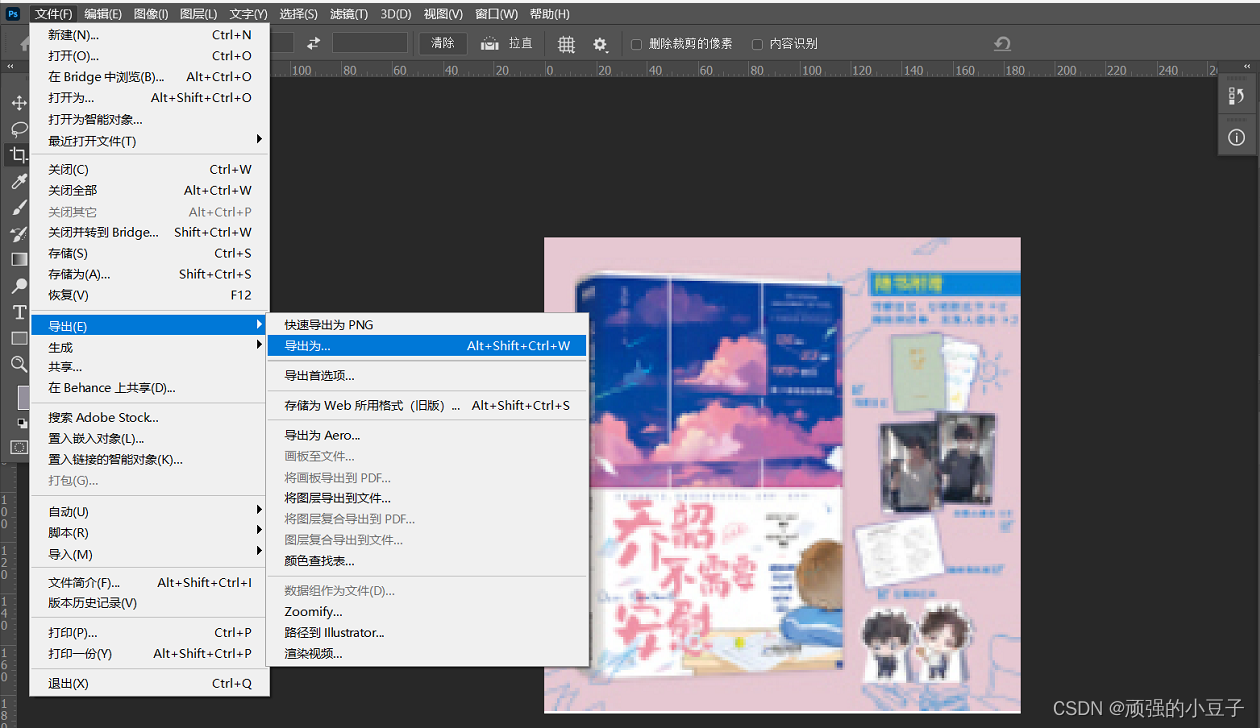Open the 3D menu

point(395,14)
